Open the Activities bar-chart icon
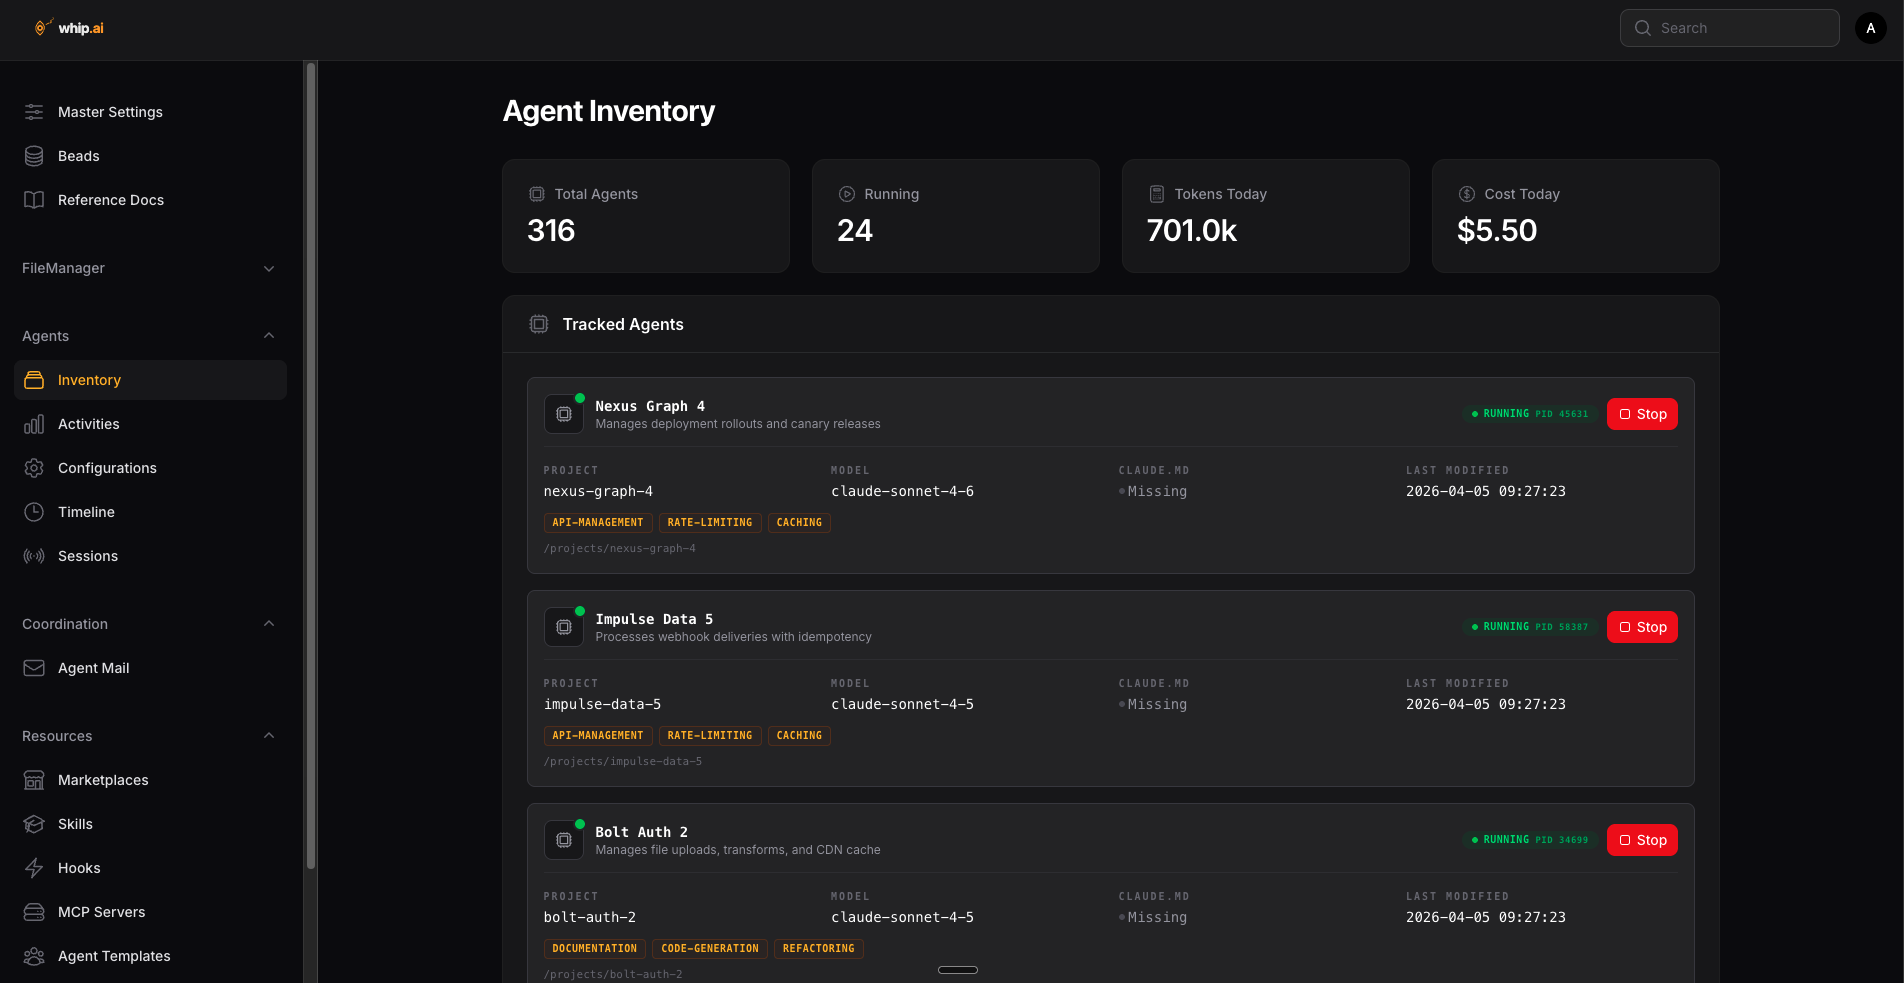This screenshot has height=983, width=1904. point(33,424)
